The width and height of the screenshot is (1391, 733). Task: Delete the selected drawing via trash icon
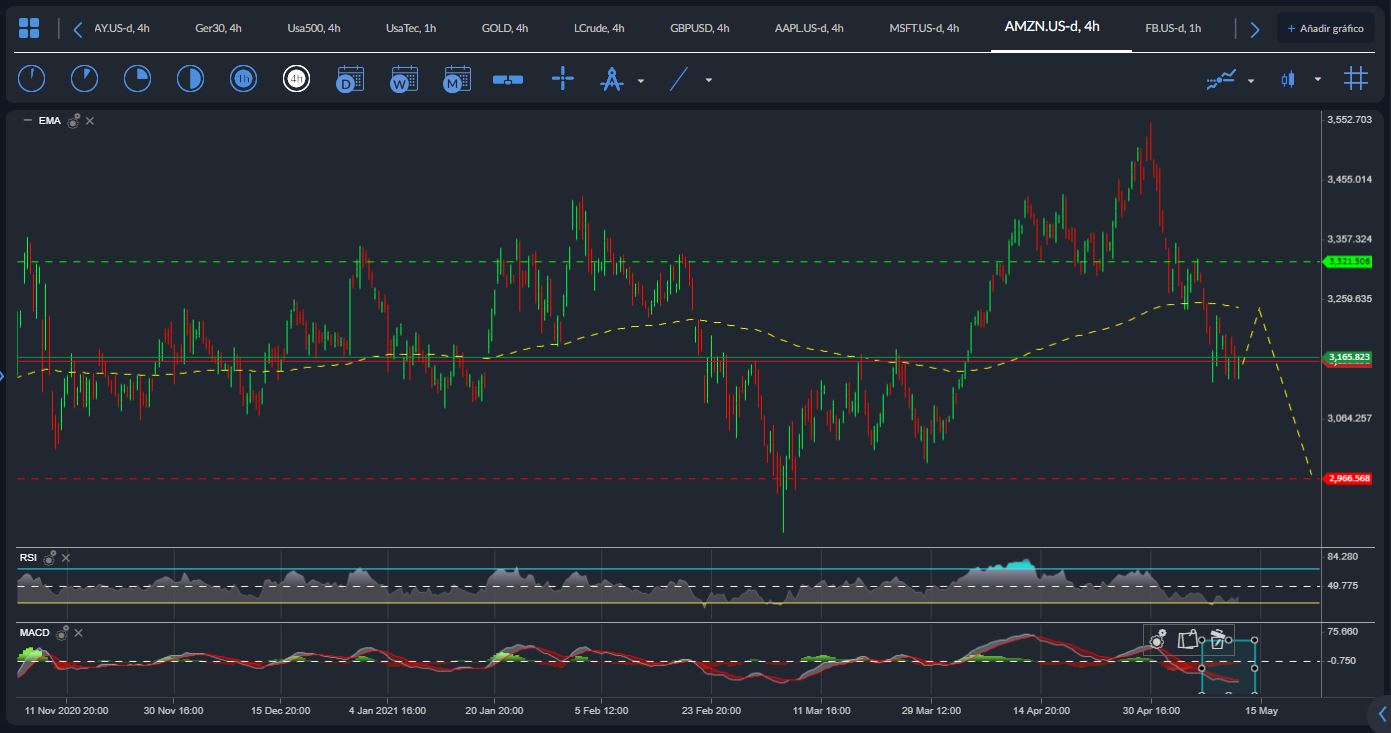point(1218,642)
